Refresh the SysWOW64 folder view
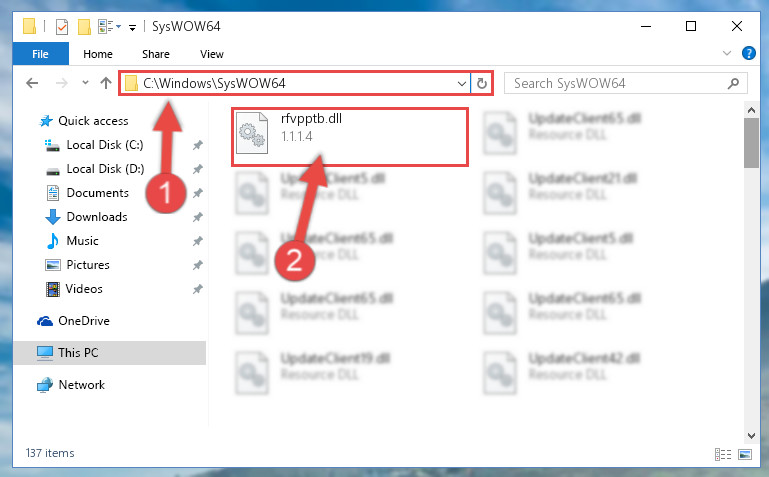769x477 pixels. [x=482, y=84]
